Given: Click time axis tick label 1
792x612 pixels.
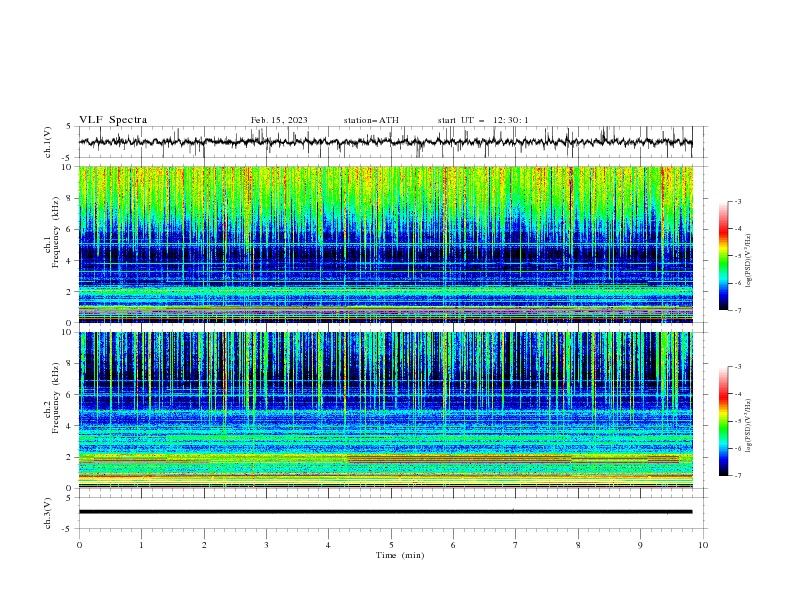Looking at the screenshot, I should 141,545.
